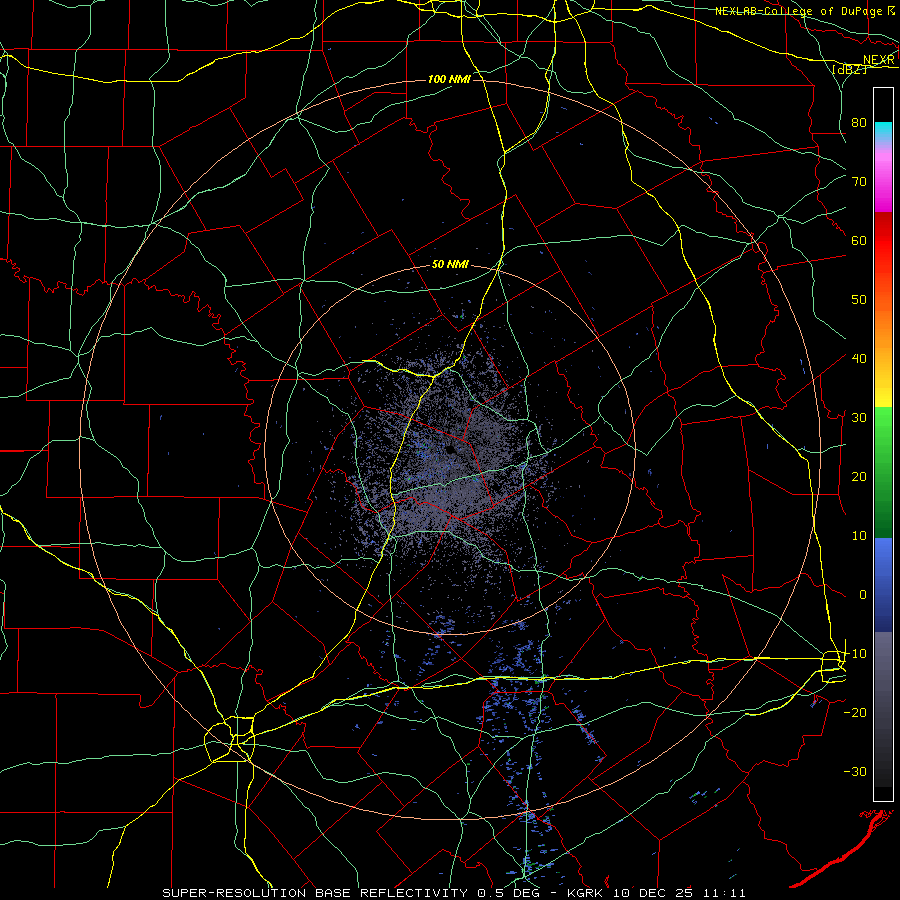Click the yellow highway loop in the lower-left
This screenshot has height=900, width=900.
coord(230,739)
